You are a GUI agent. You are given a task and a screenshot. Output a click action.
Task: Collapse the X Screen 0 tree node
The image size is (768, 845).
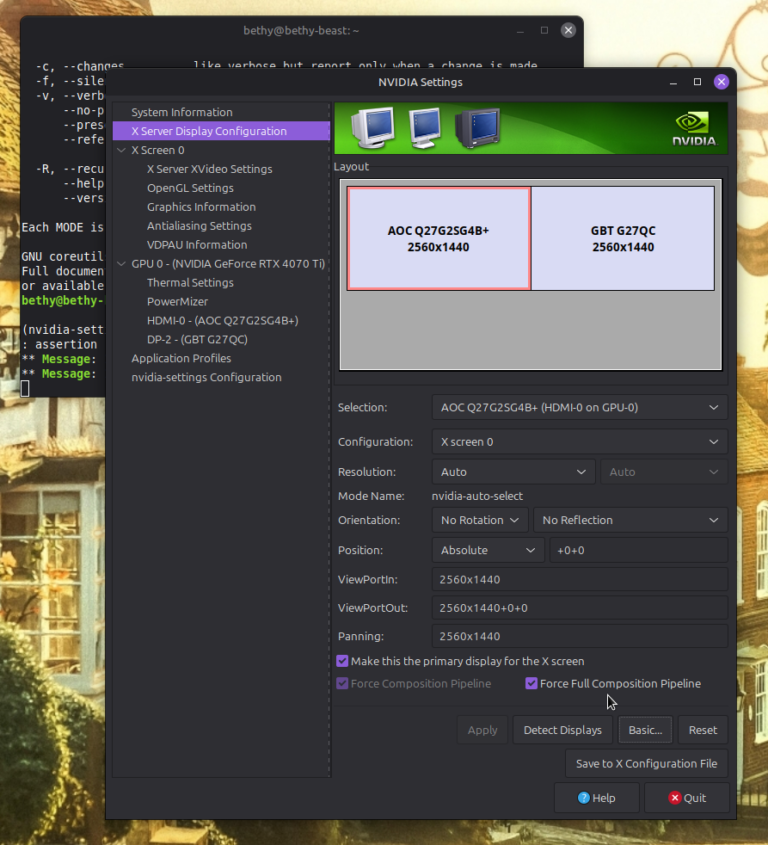(121, 150)
